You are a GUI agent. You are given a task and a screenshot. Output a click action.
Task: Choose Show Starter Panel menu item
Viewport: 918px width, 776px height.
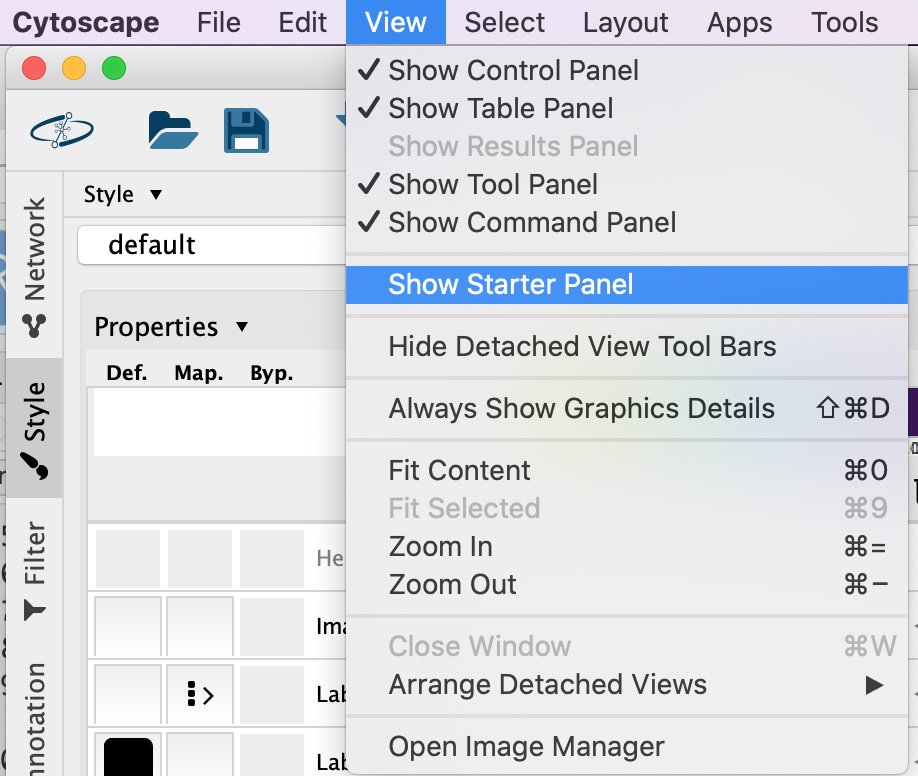click(510, 285)
